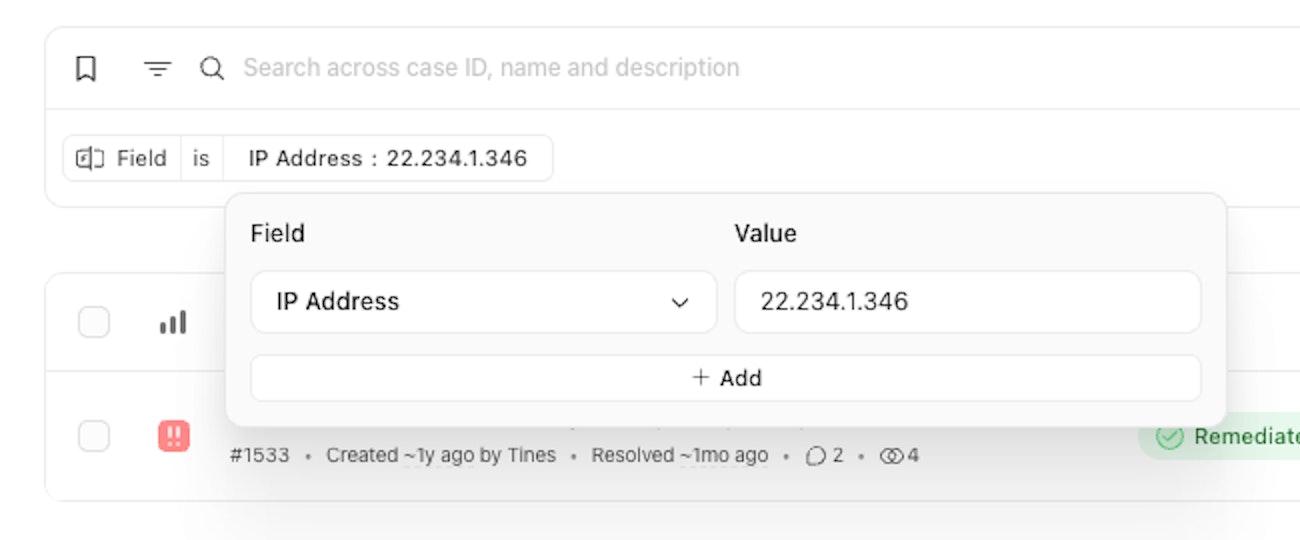Click the IP Address : 22.234.1.346 chip value
The image size is (1300, 540).
pyautogui.click(x=388, y=158)
